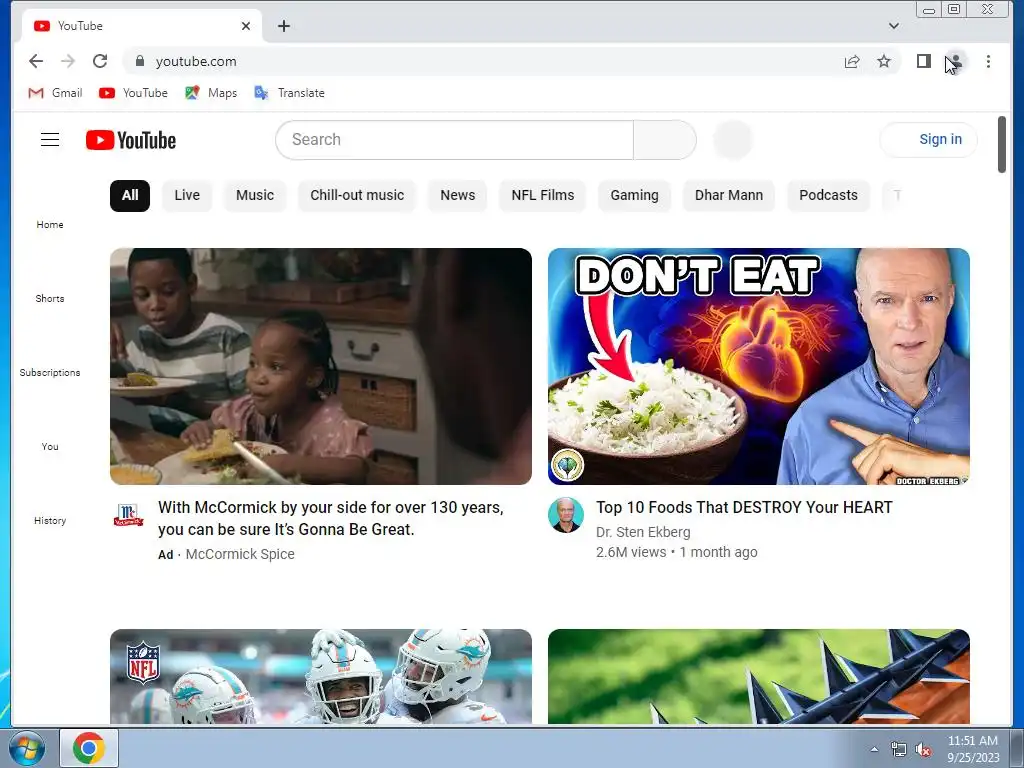The image size is (1024, 768).
Task: Click the browser forward arrow
Action: [68, 61]
